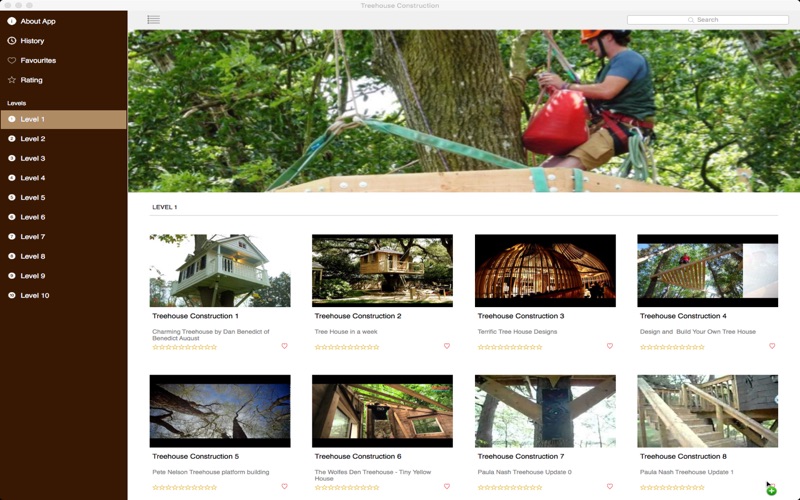
Task: Select Level 9 in sidebar
Action: coord(63,276)
